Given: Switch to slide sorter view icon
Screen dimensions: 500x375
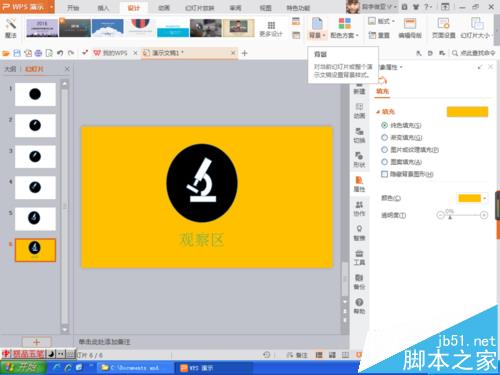Looking at the screenshot, I should point(332,355).
